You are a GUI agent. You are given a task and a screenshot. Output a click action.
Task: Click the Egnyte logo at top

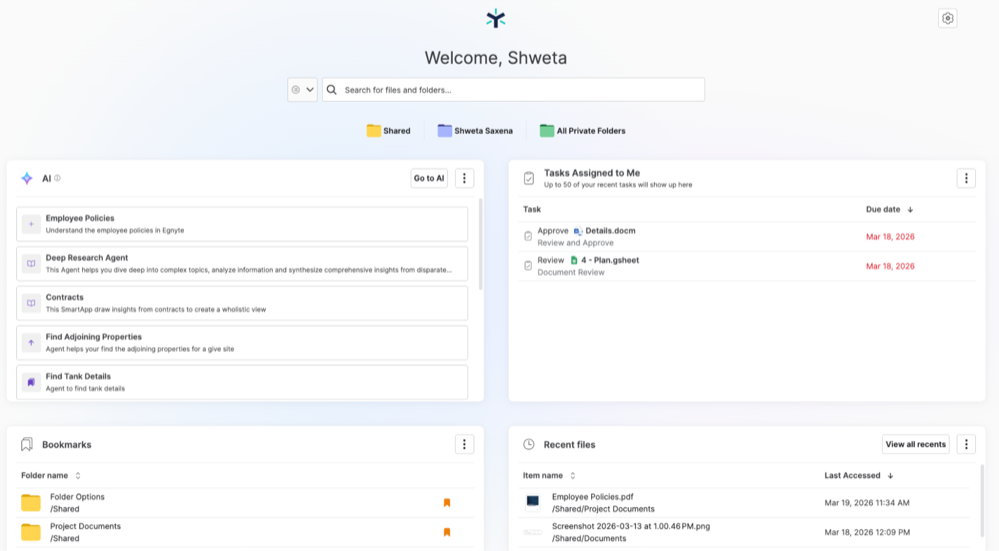(x=495, y=18)
